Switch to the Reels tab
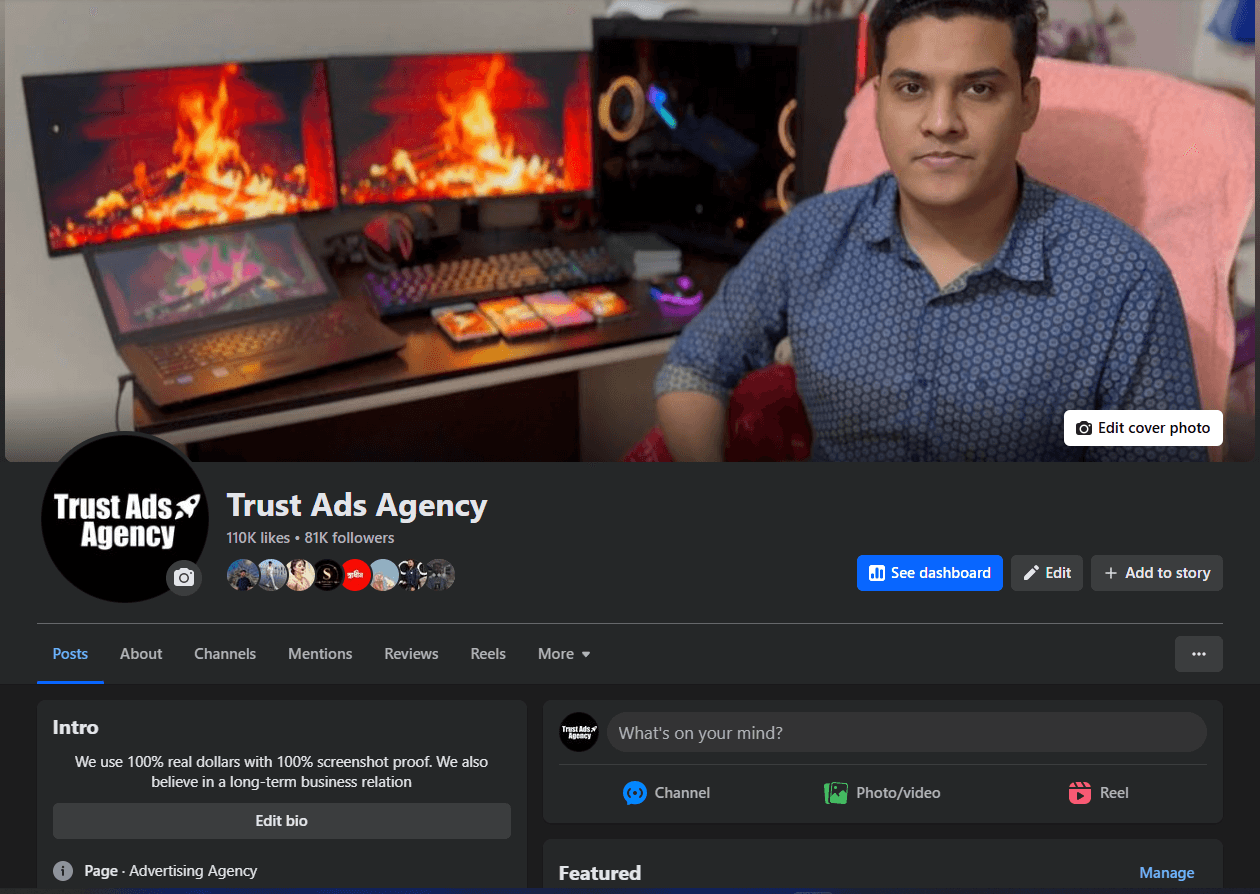The height and width of the screenshot is (894, 1260). click(x=488, y=654)
